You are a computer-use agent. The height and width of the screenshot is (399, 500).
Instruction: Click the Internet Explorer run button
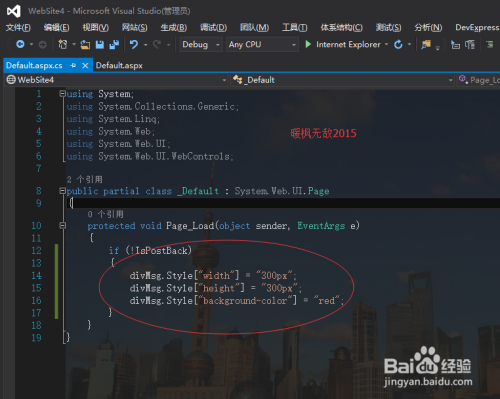[343, 44]
